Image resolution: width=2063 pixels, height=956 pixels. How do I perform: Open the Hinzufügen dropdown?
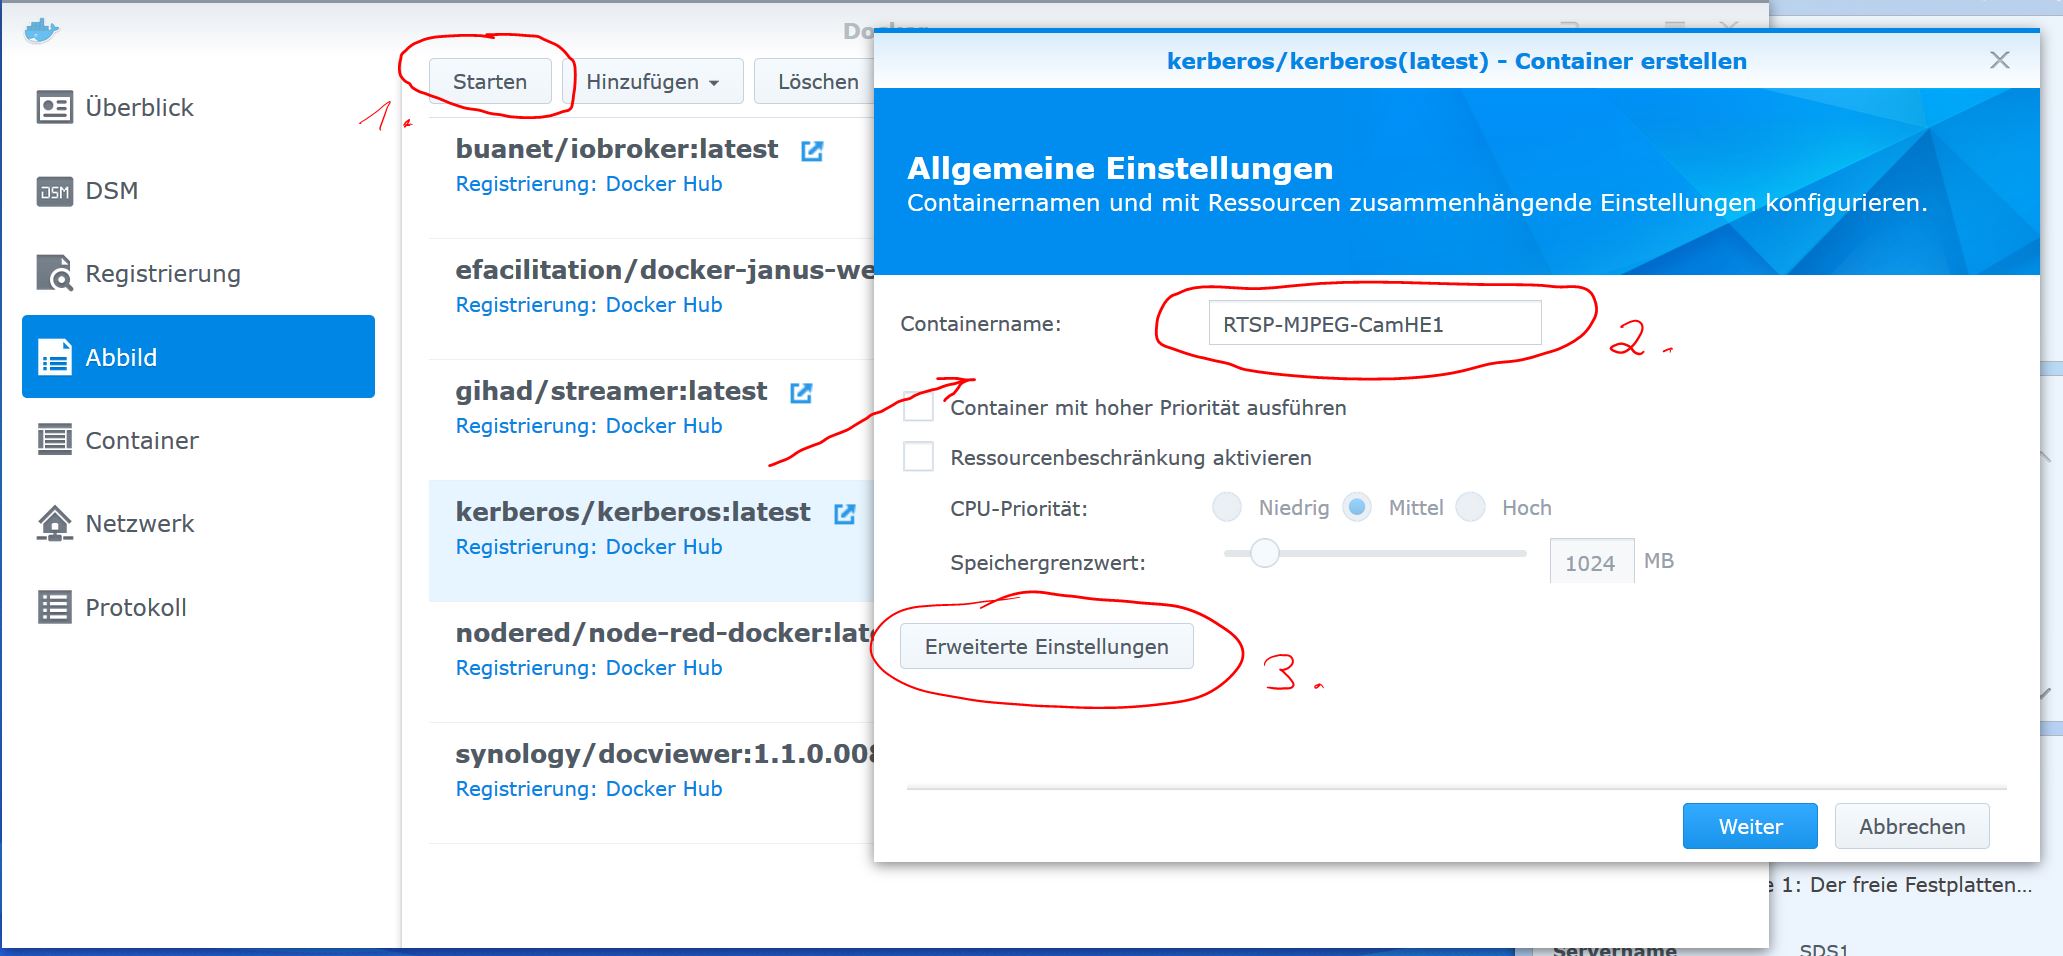(x=652, y=82)
